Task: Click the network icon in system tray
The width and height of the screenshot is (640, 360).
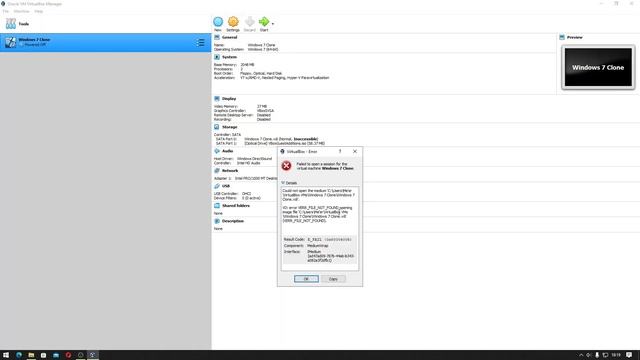Action: [605, 355]
